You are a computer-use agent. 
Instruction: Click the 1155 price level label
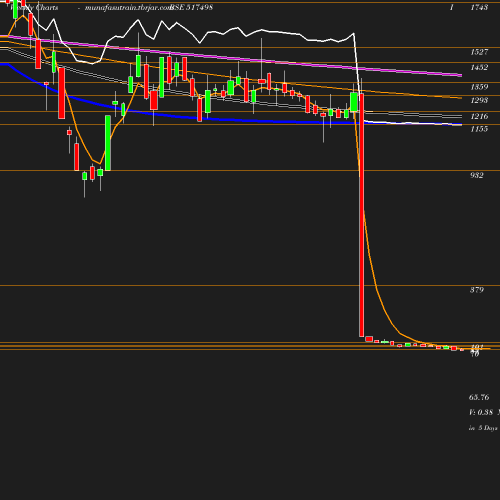pyautogui.click(x=479, y=129)
